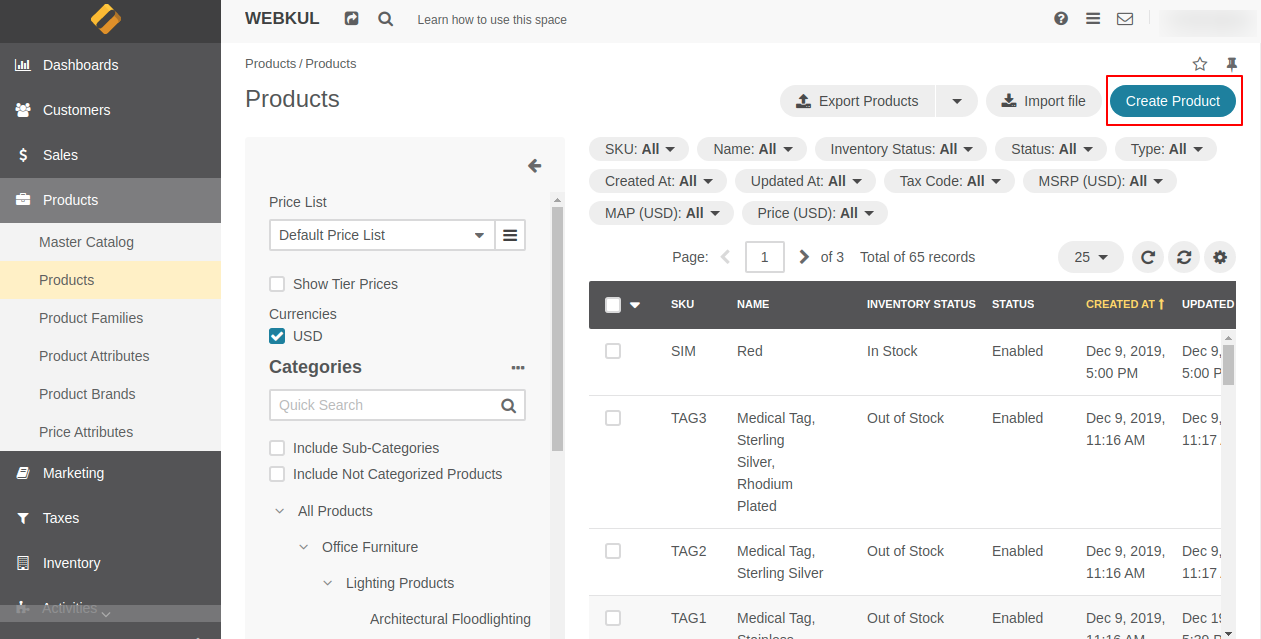Viewport: 1261px width, 639px height.
Task: Enable Show Tier Prices
Action: click(277, 284)
